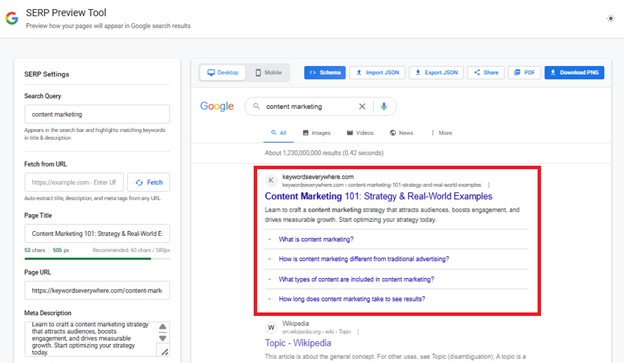Click the keywordseverywhere.com site name
Image resolution: width=624 pixels, height=363 pixels.
(318, 177)
